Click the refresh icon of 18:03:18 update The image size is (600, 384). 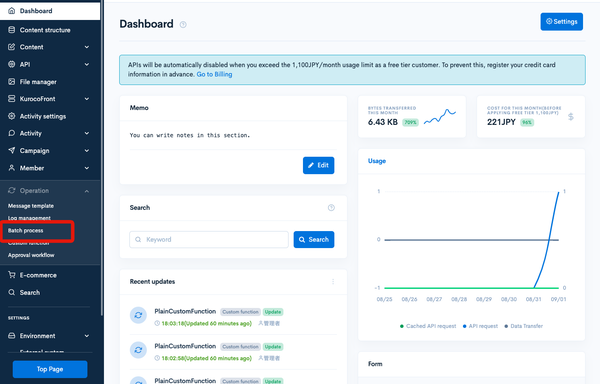[138, 315]
